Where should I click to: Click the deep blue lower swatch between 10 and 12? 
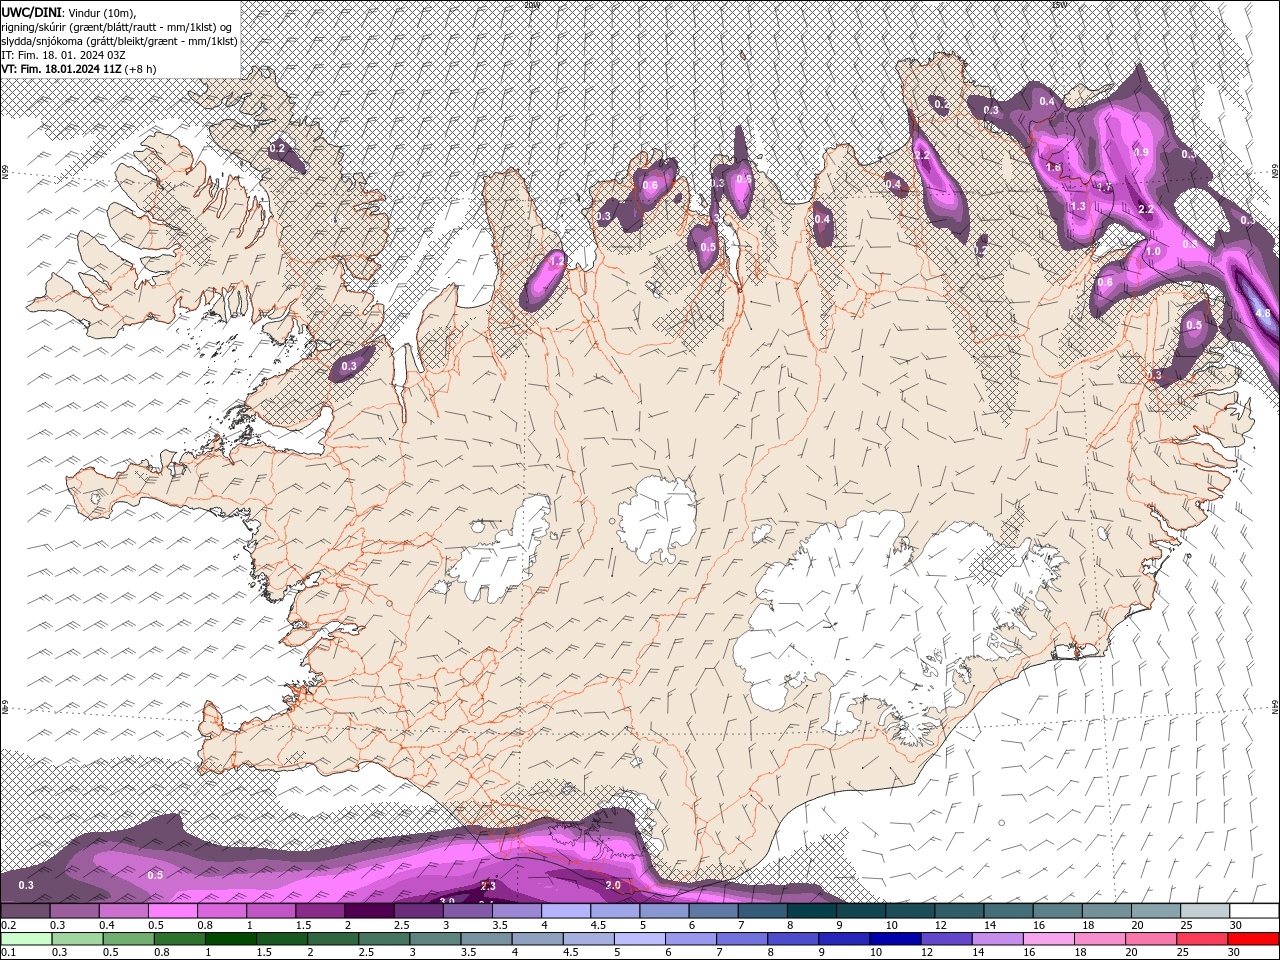[894, 939]
